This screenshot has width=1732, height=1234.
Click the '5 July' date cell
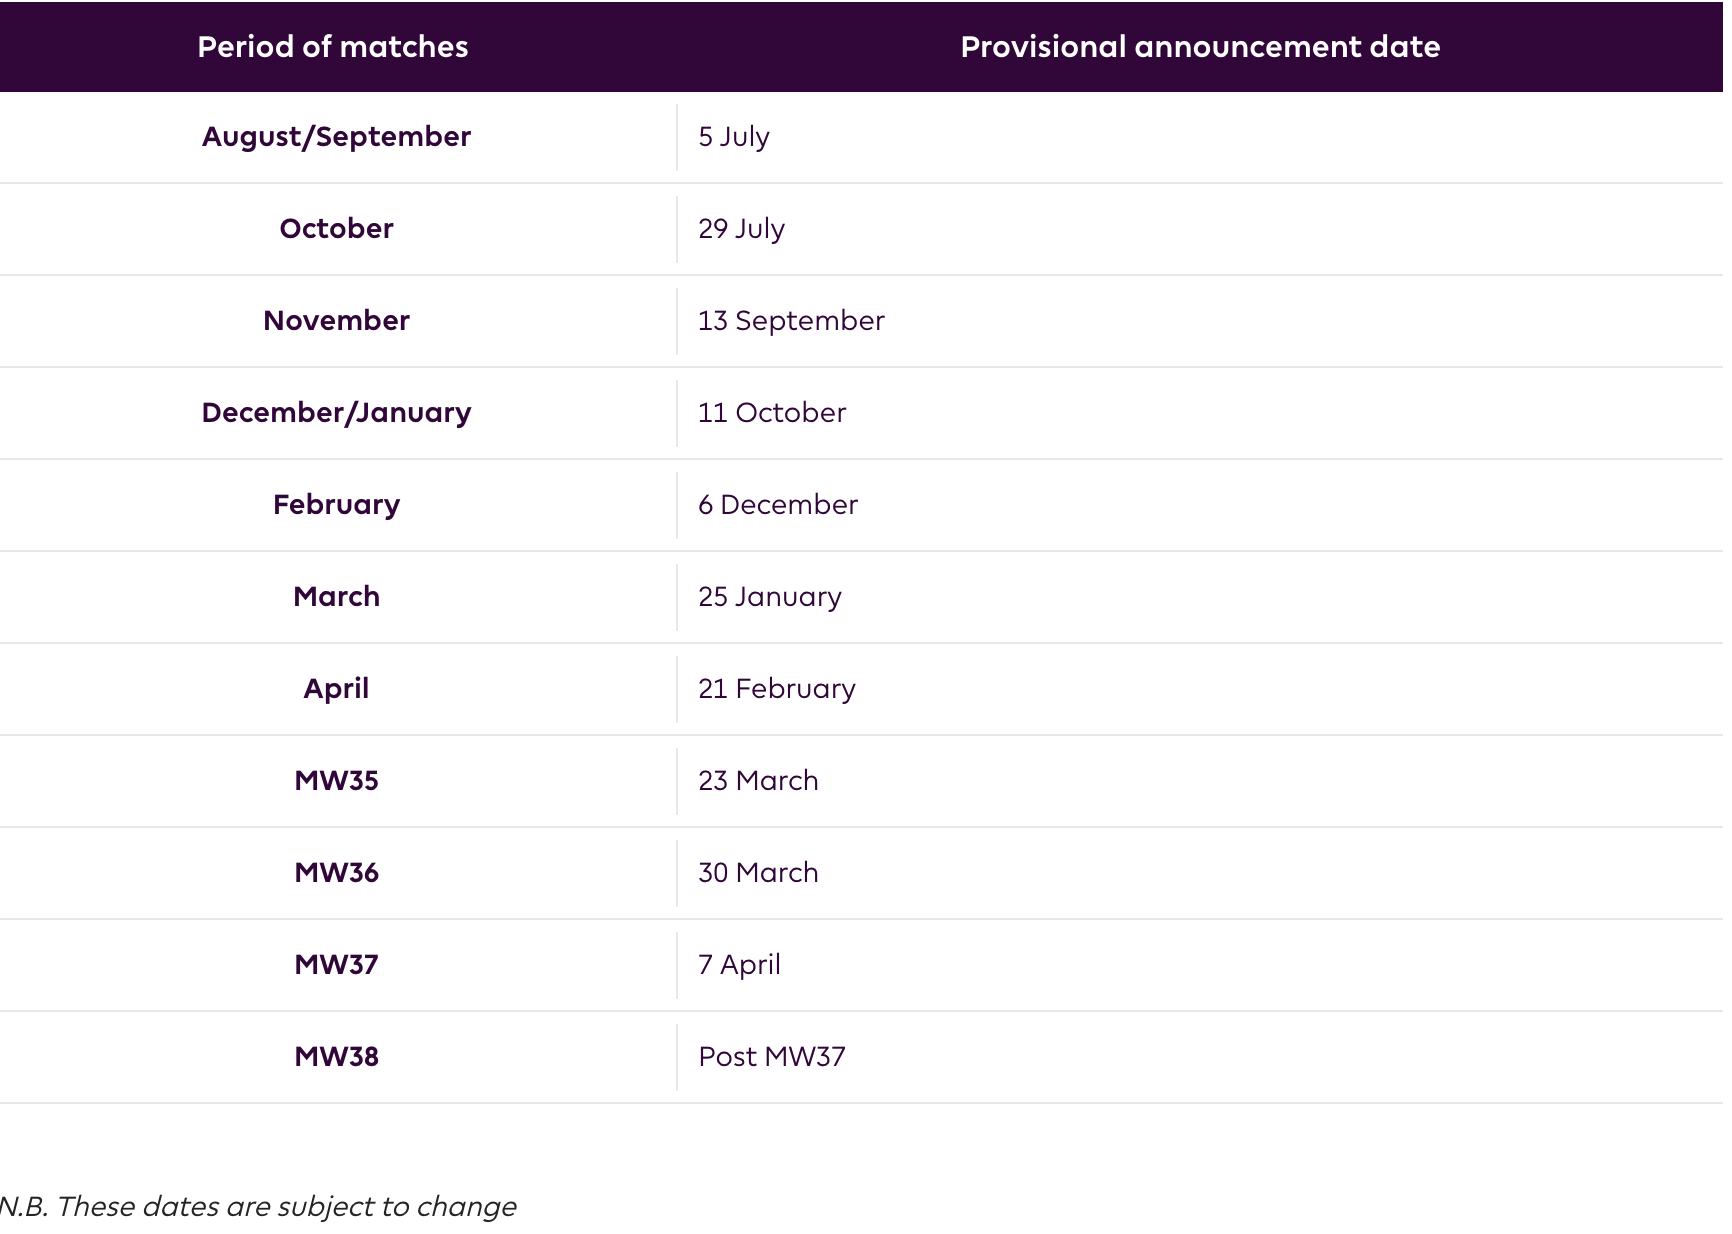[734, 137]
